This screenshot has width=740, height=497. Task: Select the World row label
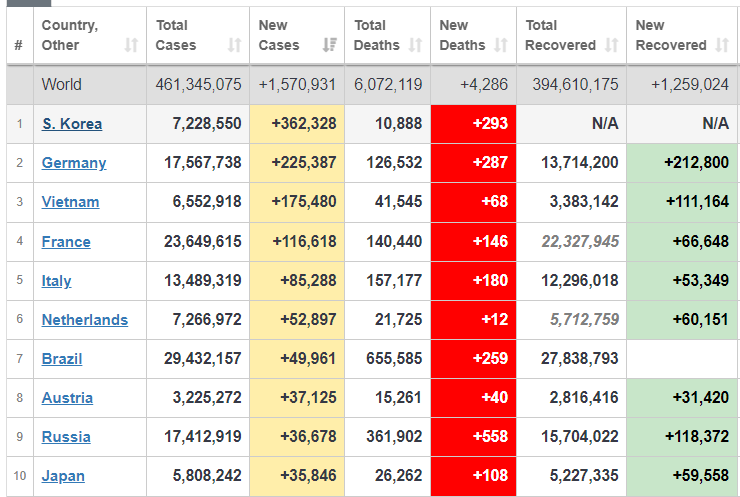pos(61,84)
